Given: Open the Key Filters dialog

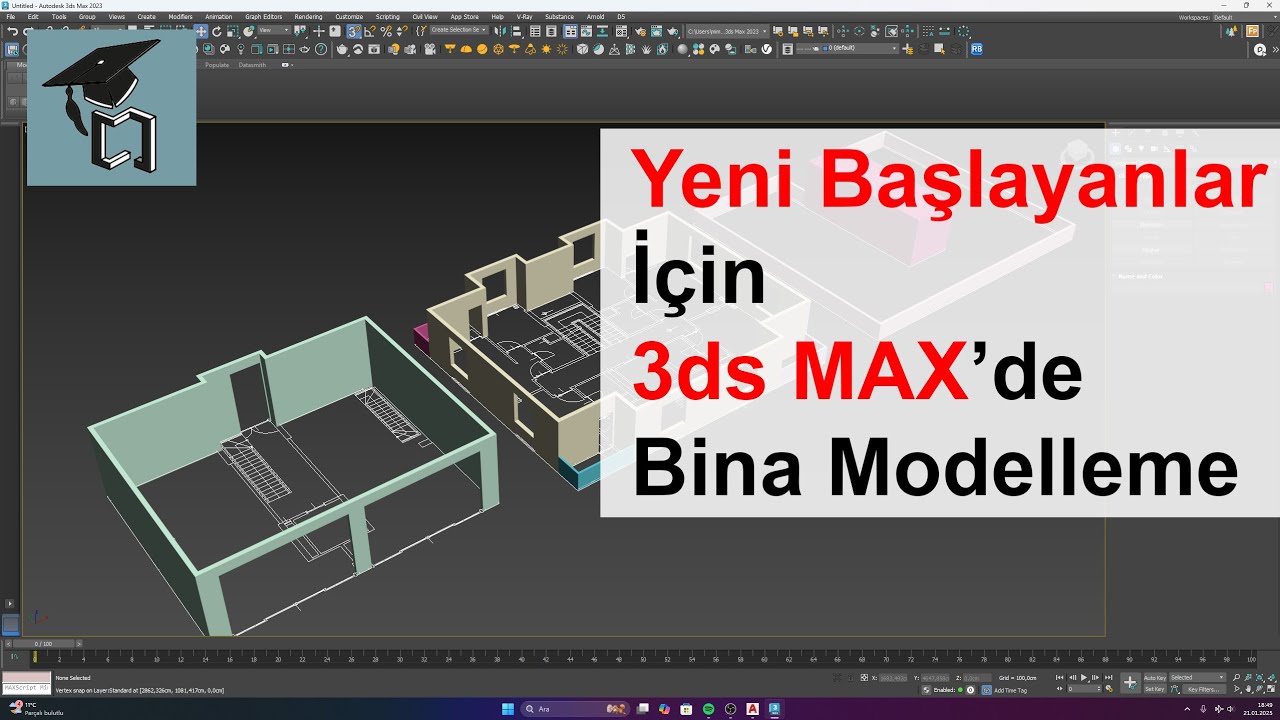Looking at the screenshot, I should click(1203, 689).
